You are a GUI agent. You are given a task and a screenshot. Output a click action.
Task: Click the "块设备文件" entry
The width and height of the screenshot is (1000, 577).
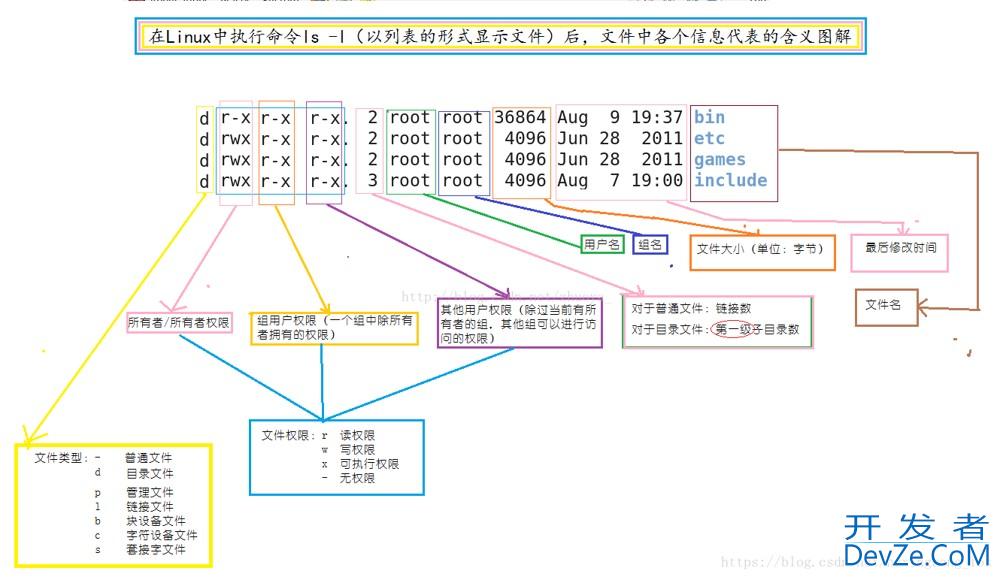156,521
